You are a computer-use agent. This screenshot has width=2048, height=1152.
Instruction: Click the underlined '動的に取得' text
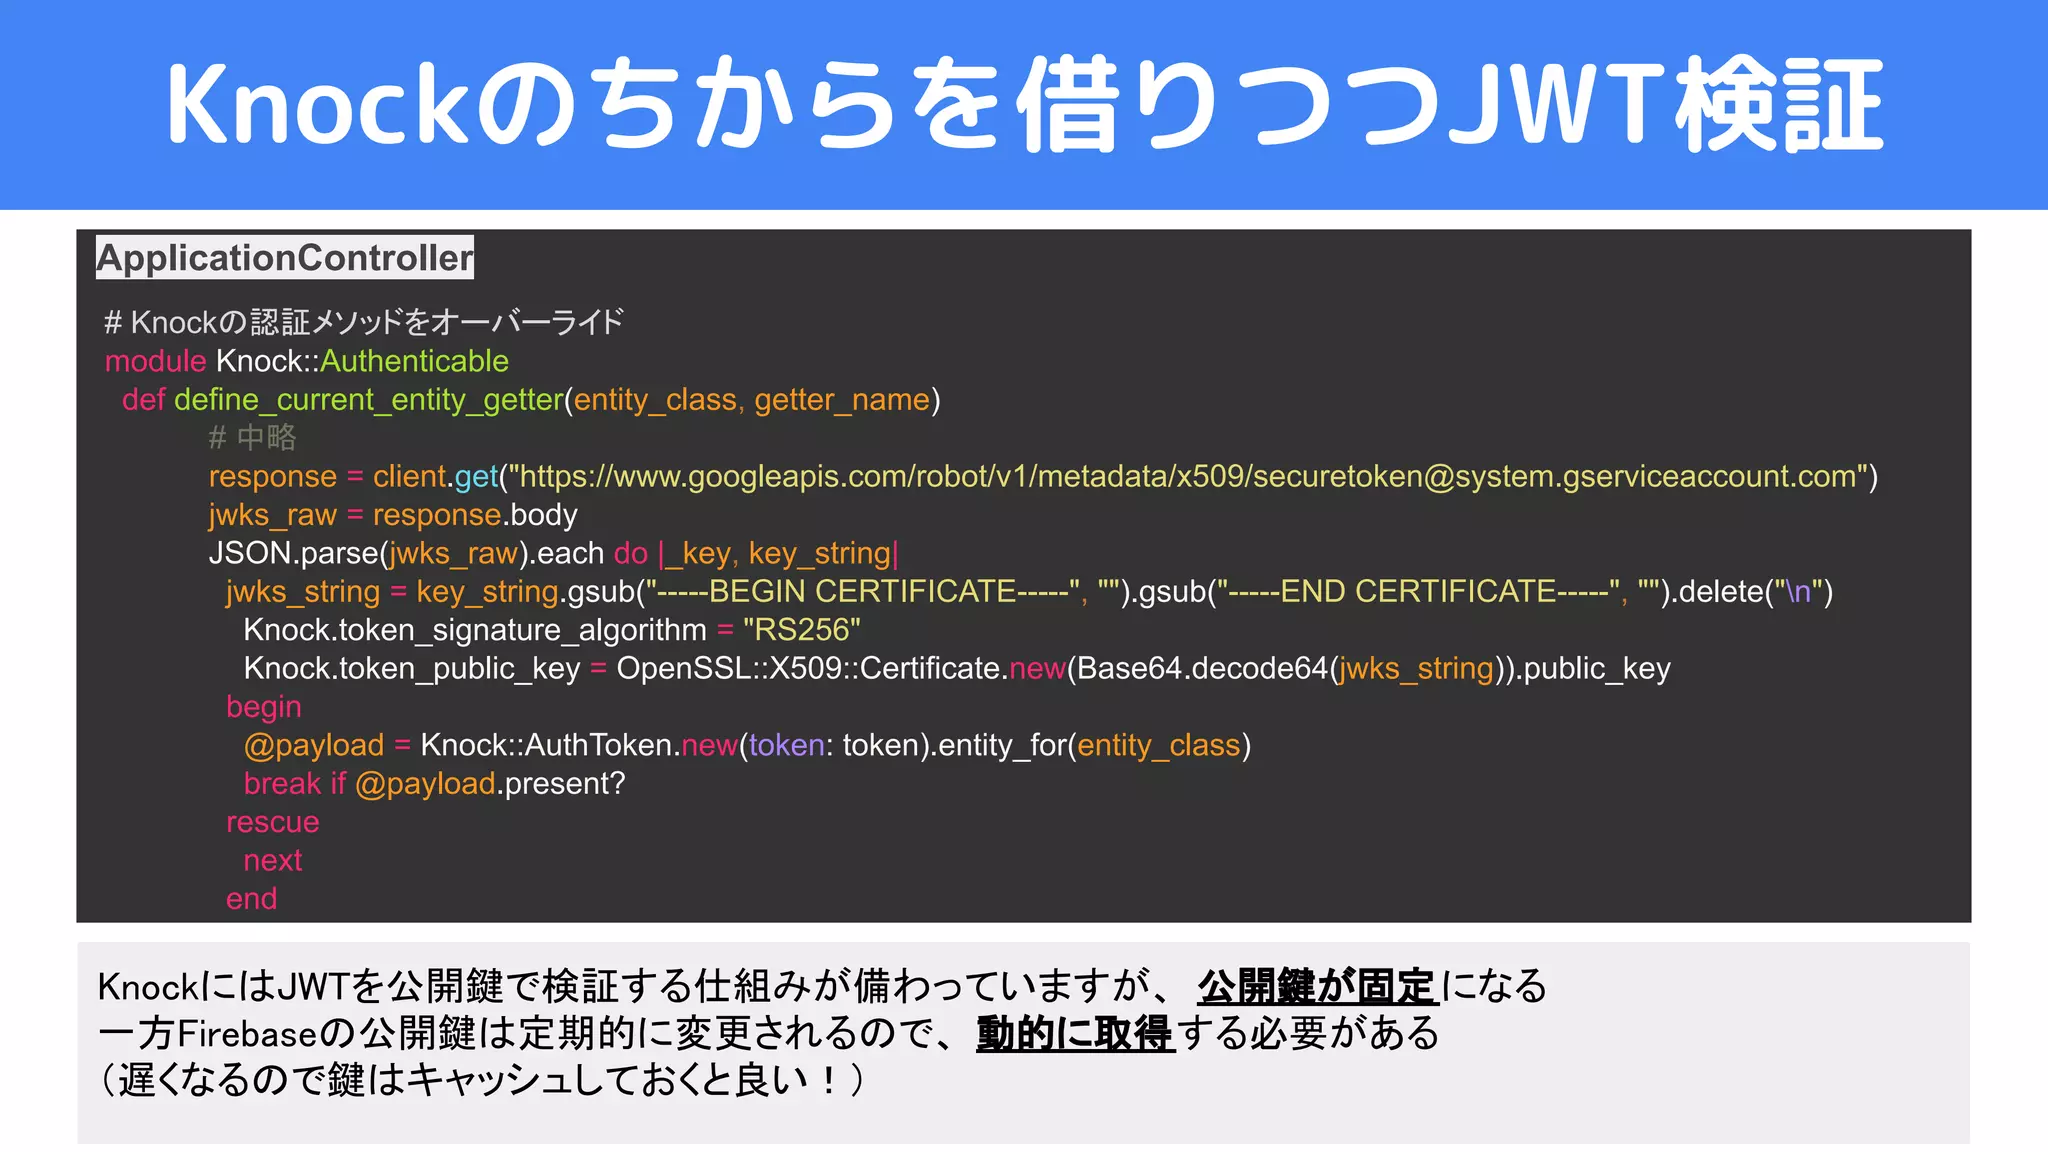1075,1033
